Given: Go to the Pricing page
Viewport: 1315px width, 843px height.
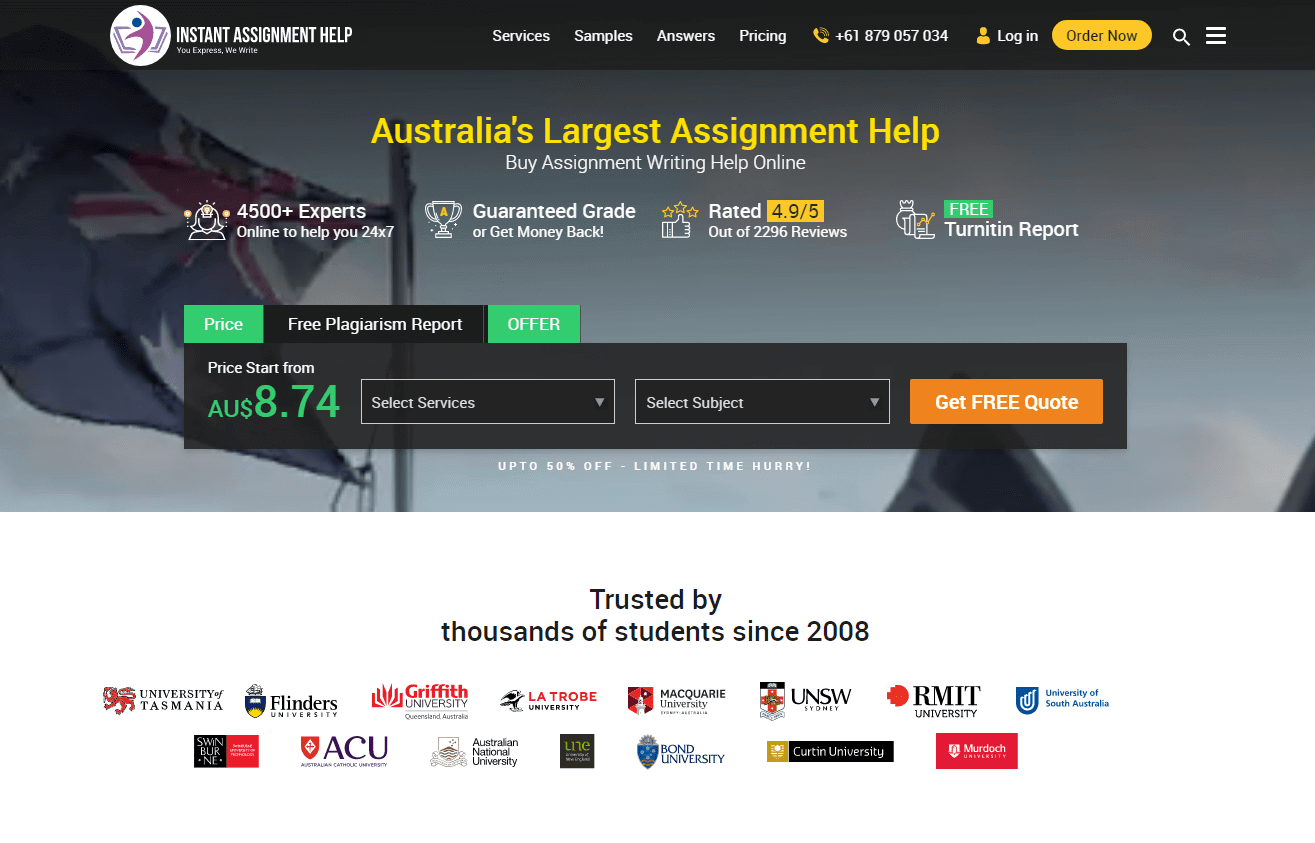Looking at the screenshot, I should coord(763,36).
